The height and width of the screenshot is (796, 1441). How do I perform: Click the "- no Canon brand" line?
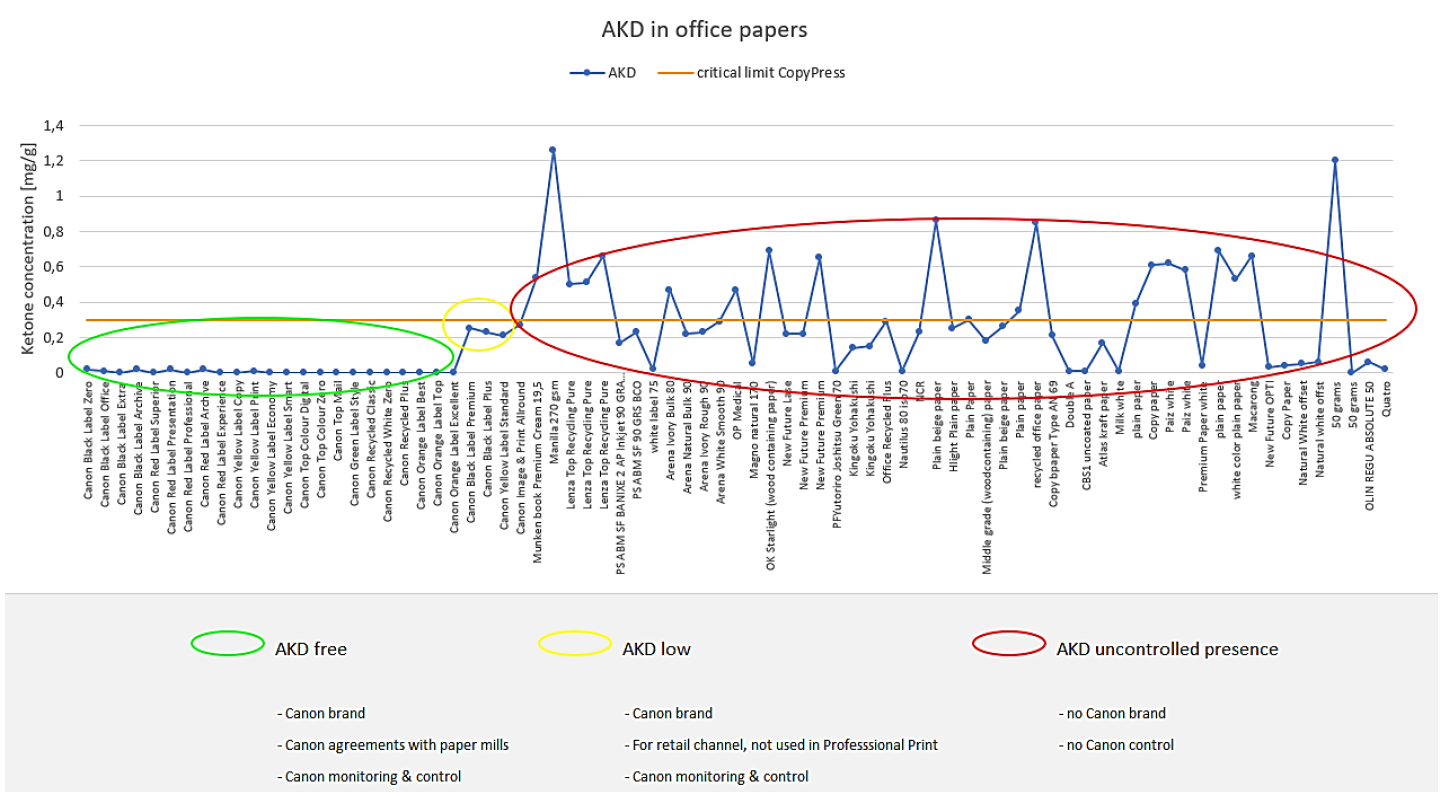pyautogui.click(x=1112, y=714)
